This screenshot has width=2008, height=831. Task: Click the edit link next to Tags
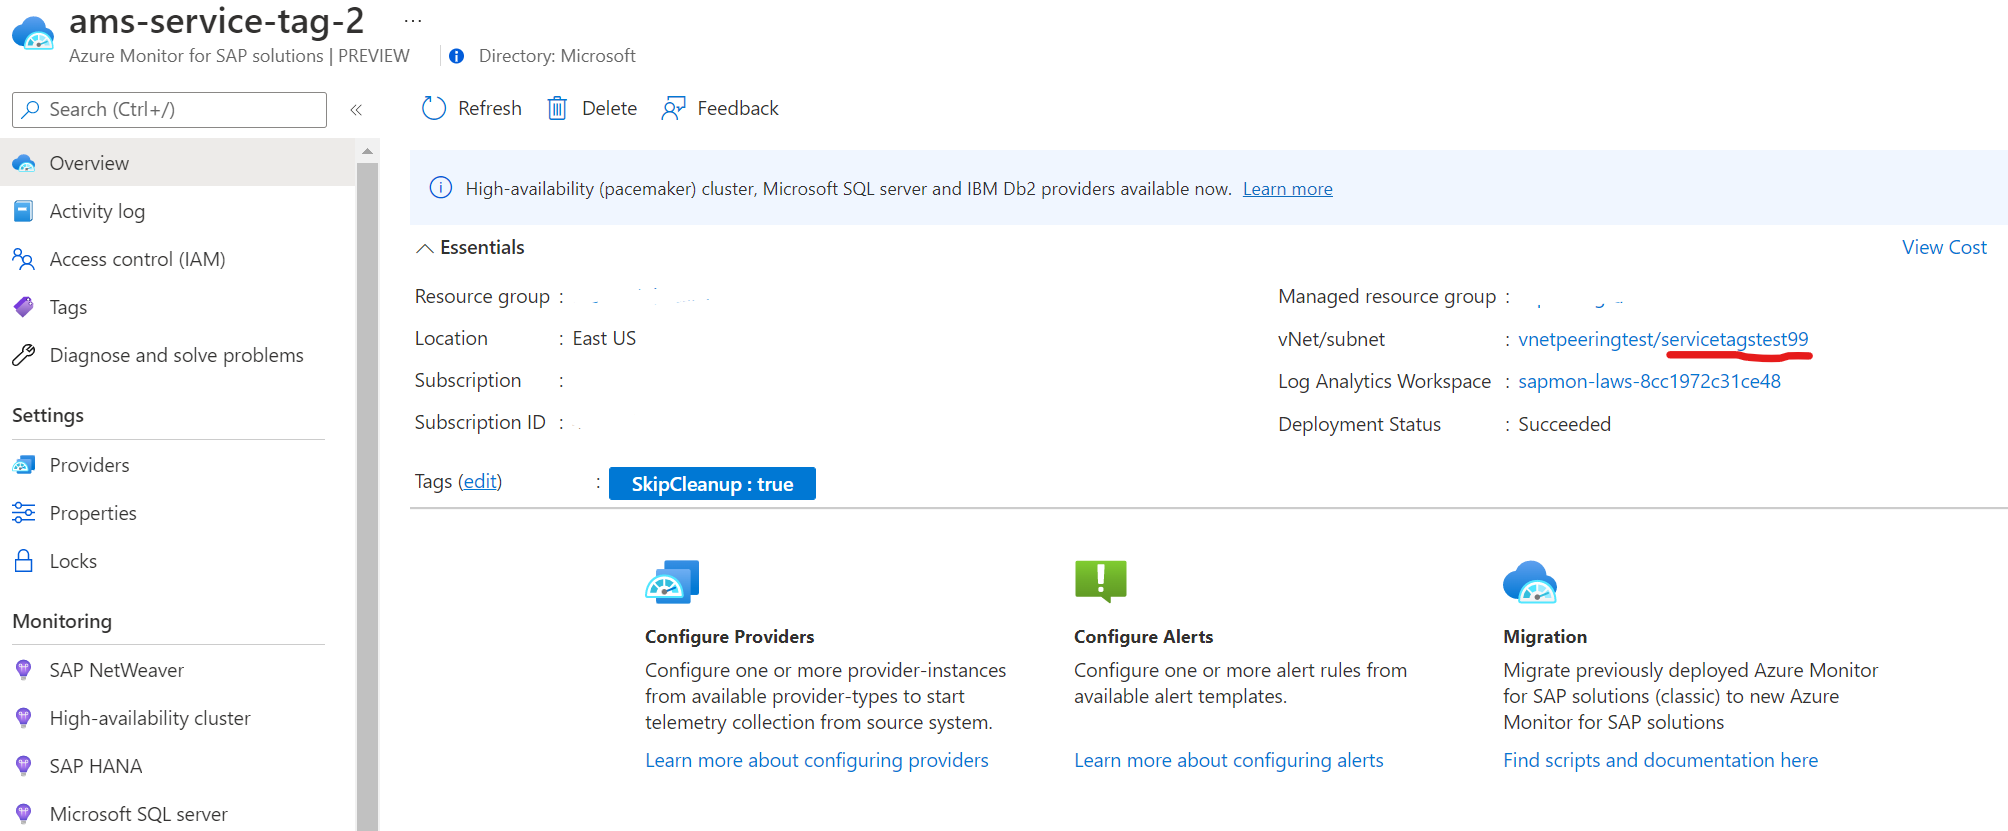click(x=480, y=481)
